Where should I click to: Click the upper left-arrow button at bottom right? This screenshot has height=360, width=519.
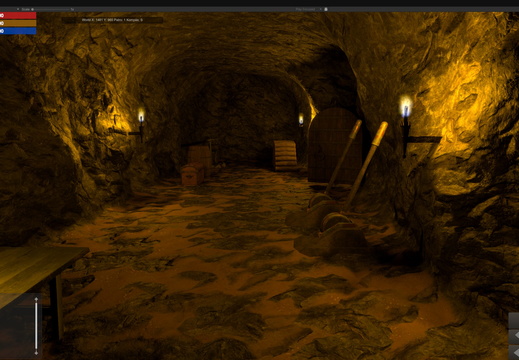tap(515, 336)
